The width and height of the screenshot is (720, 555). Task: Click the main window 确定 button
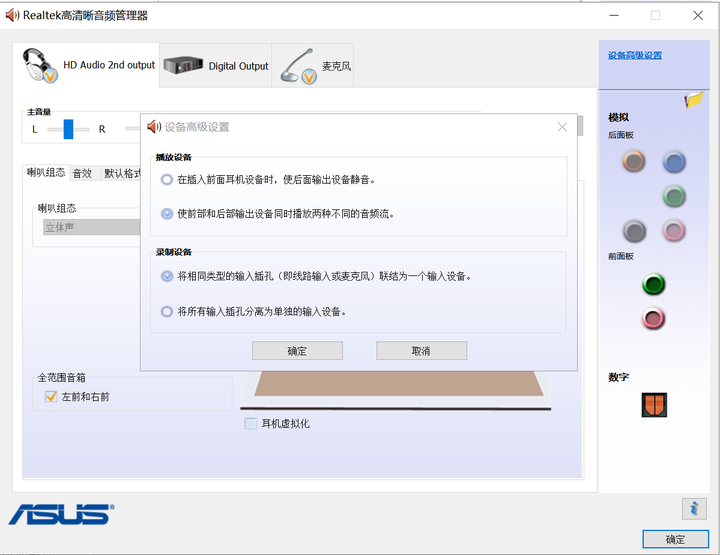(x=675, y=539)
